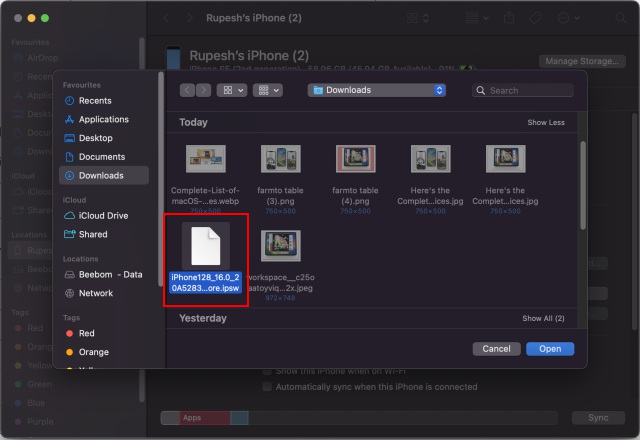Click the iCloud Drive cloud icon
The height and width of the screenshot is (440, 640).
point(69,216)
